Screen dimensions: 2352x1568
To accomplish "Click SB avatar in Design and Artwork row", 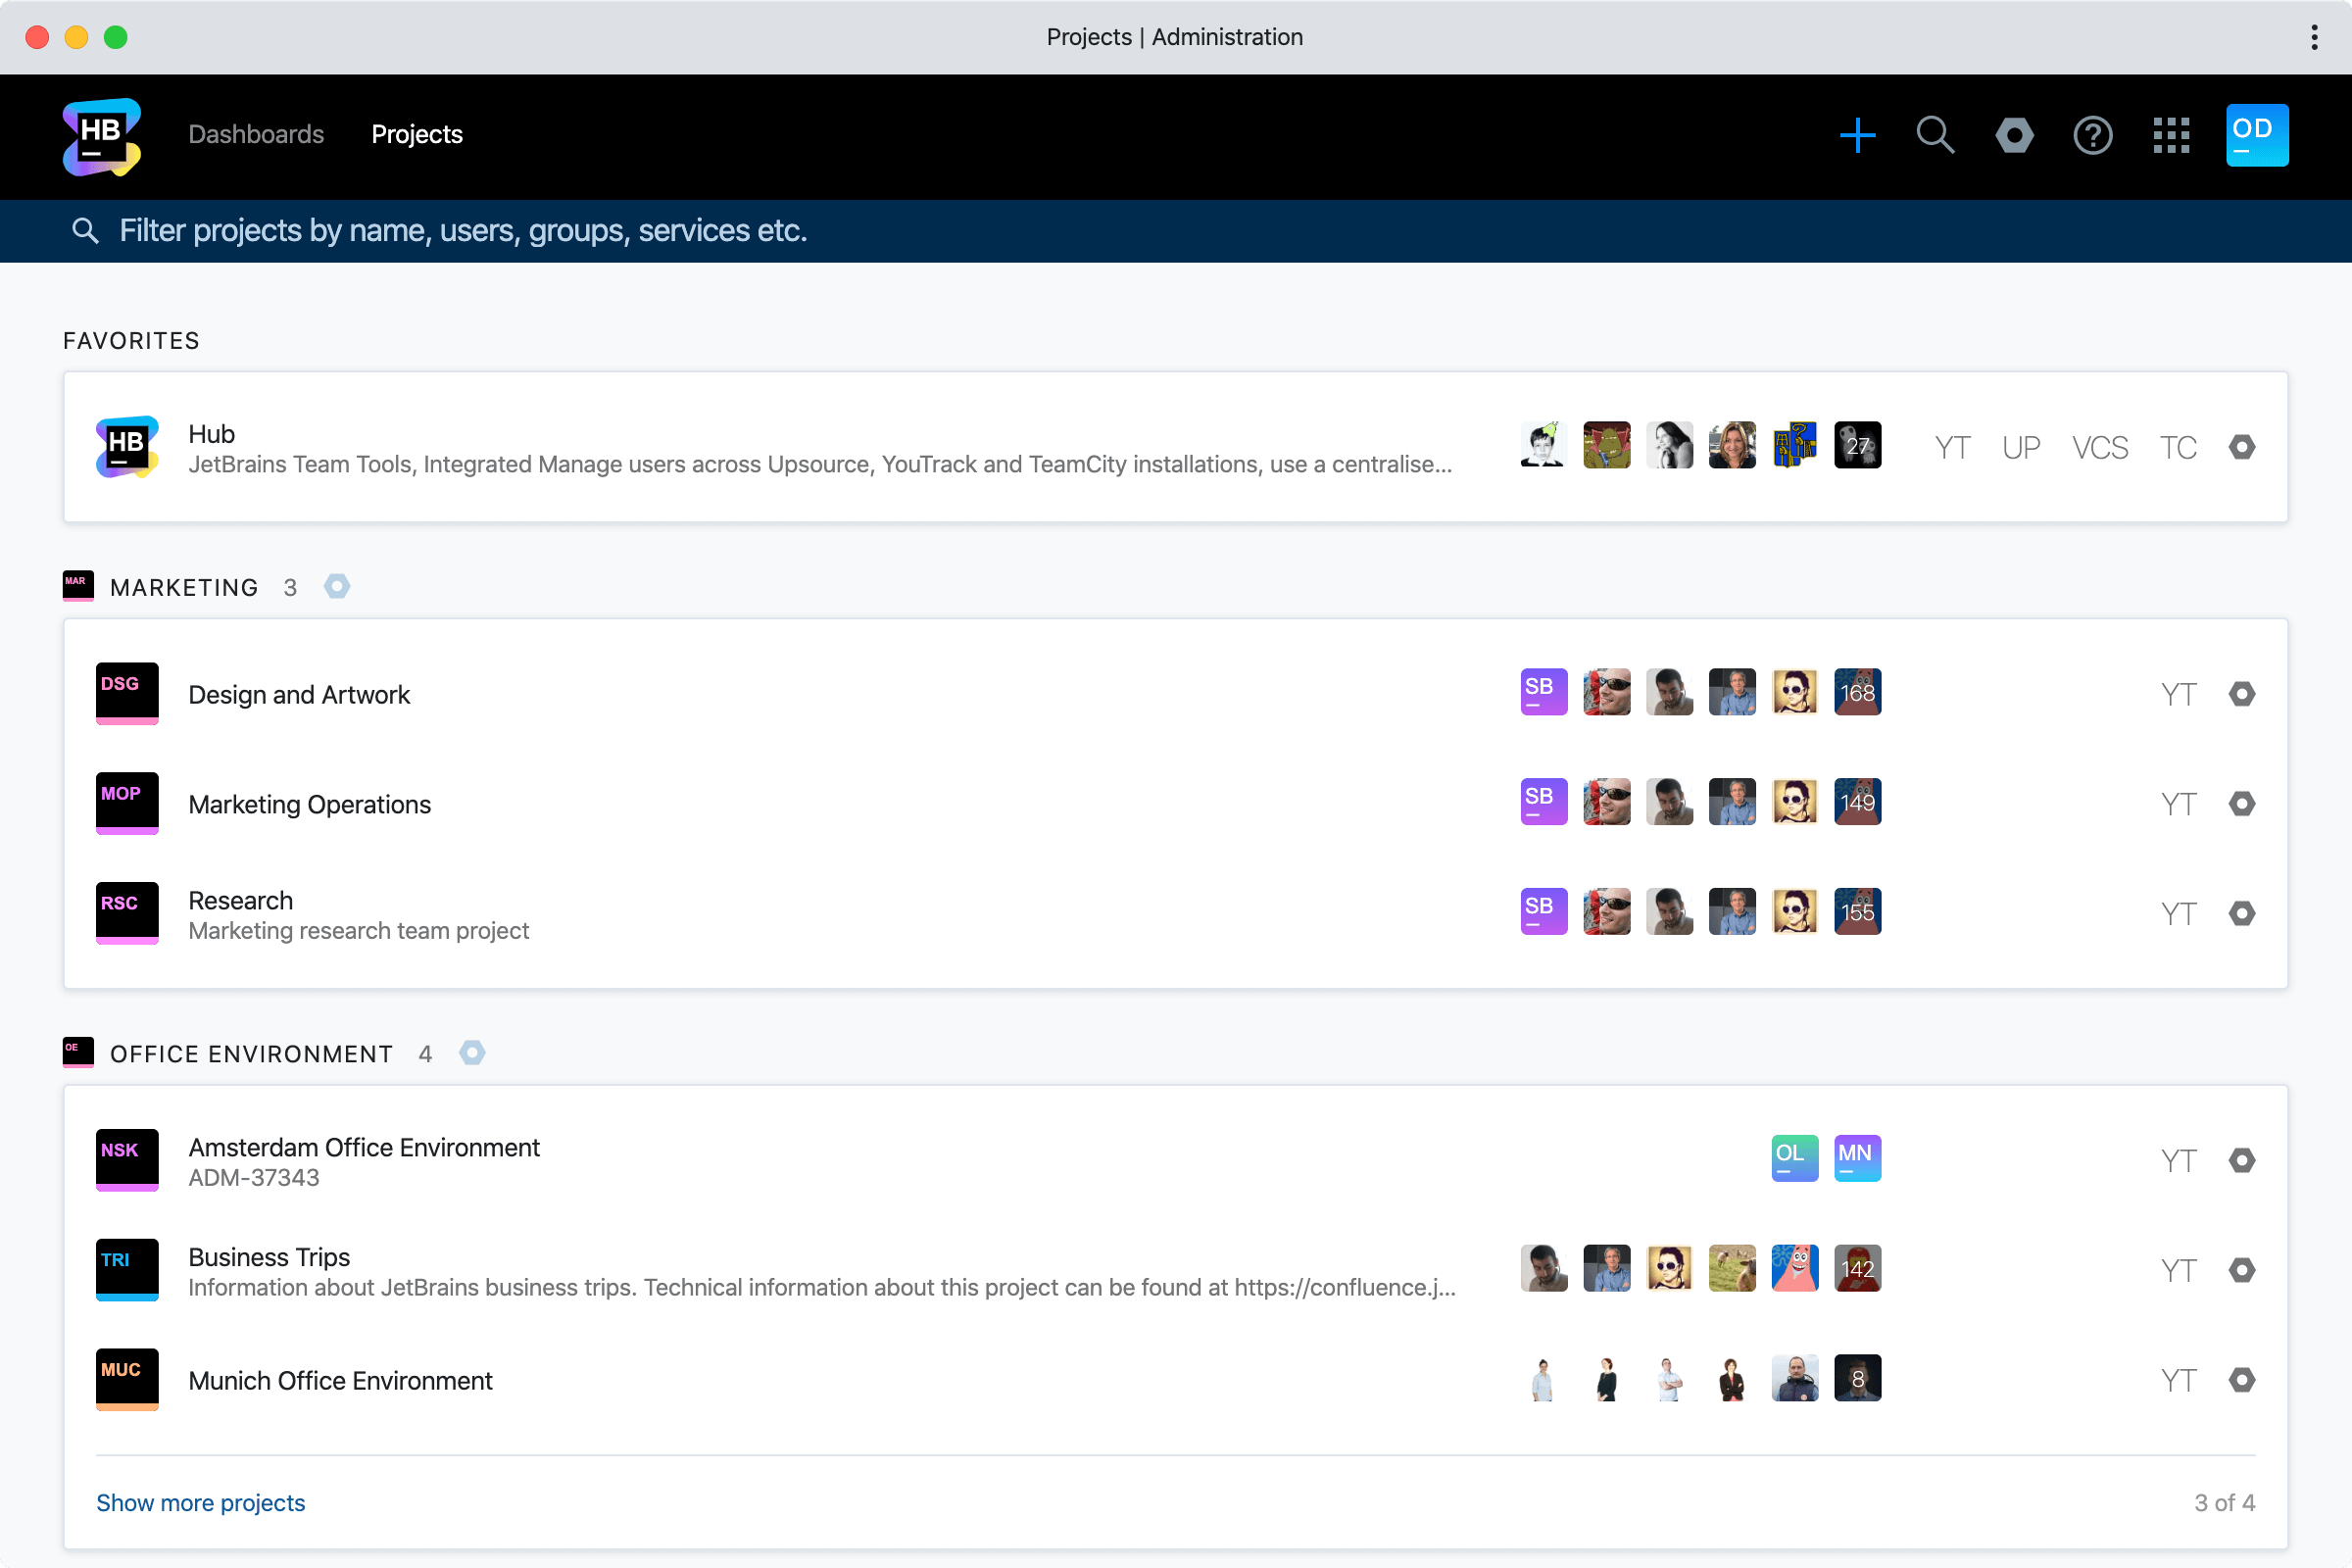I will pyautogui.click(x=1544, y=692).
